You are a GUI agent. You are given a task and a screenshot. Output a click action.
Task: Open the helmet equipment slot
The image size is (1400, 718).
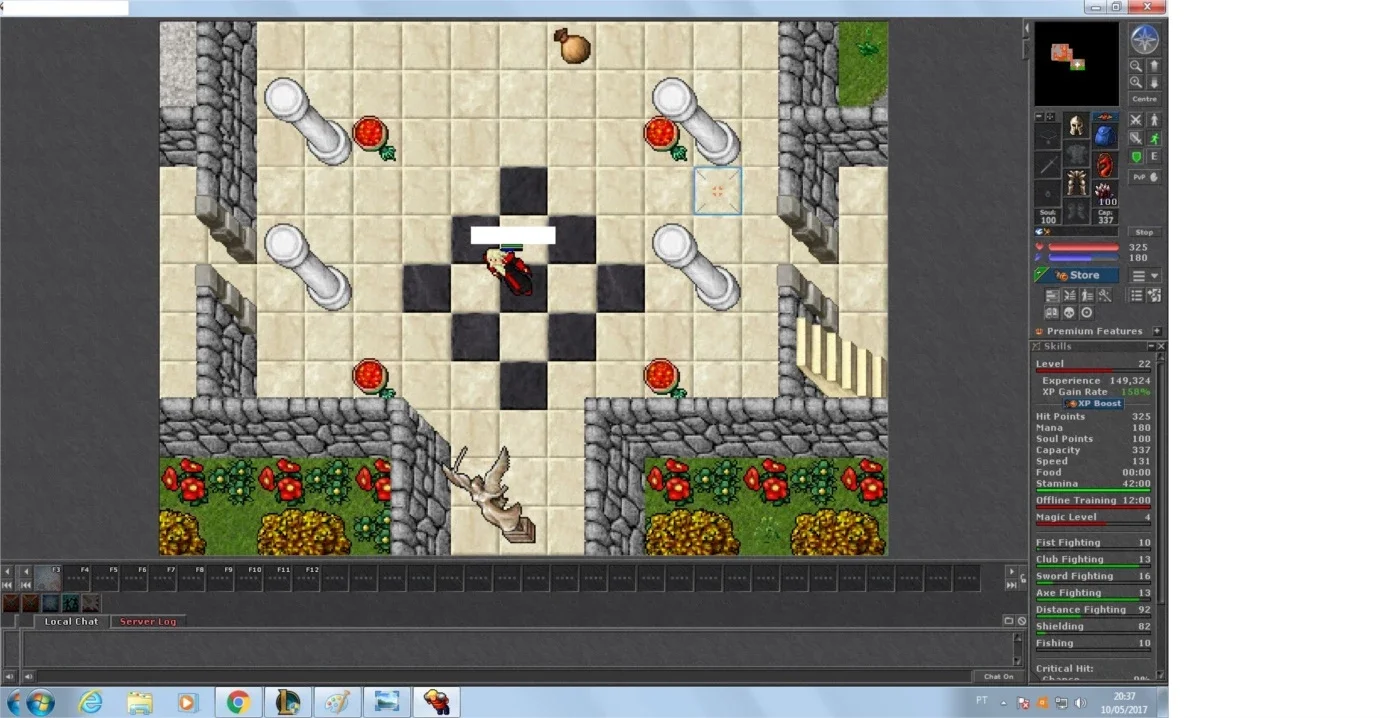(1076, 126)
